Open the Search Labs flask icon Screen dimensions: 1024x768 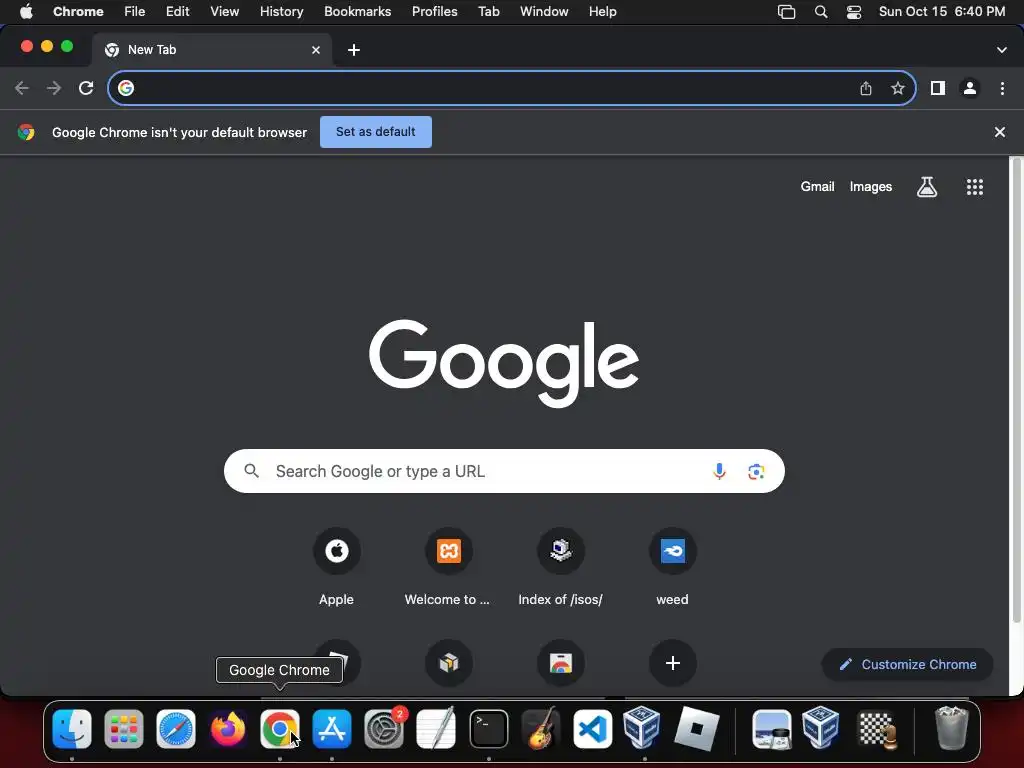pyautogui.click(x=927, y=187)
